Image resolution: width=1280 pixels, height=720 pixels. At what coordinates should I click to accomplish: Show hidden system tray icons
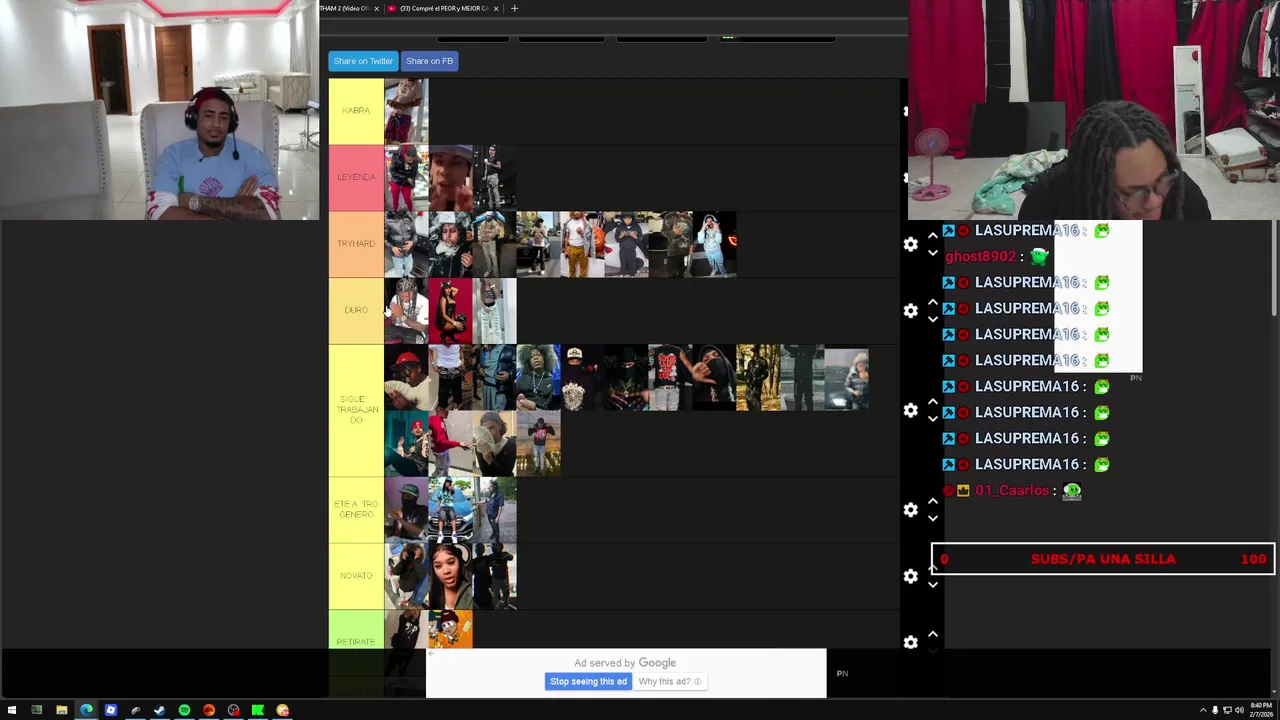[x=1203, y=710]
